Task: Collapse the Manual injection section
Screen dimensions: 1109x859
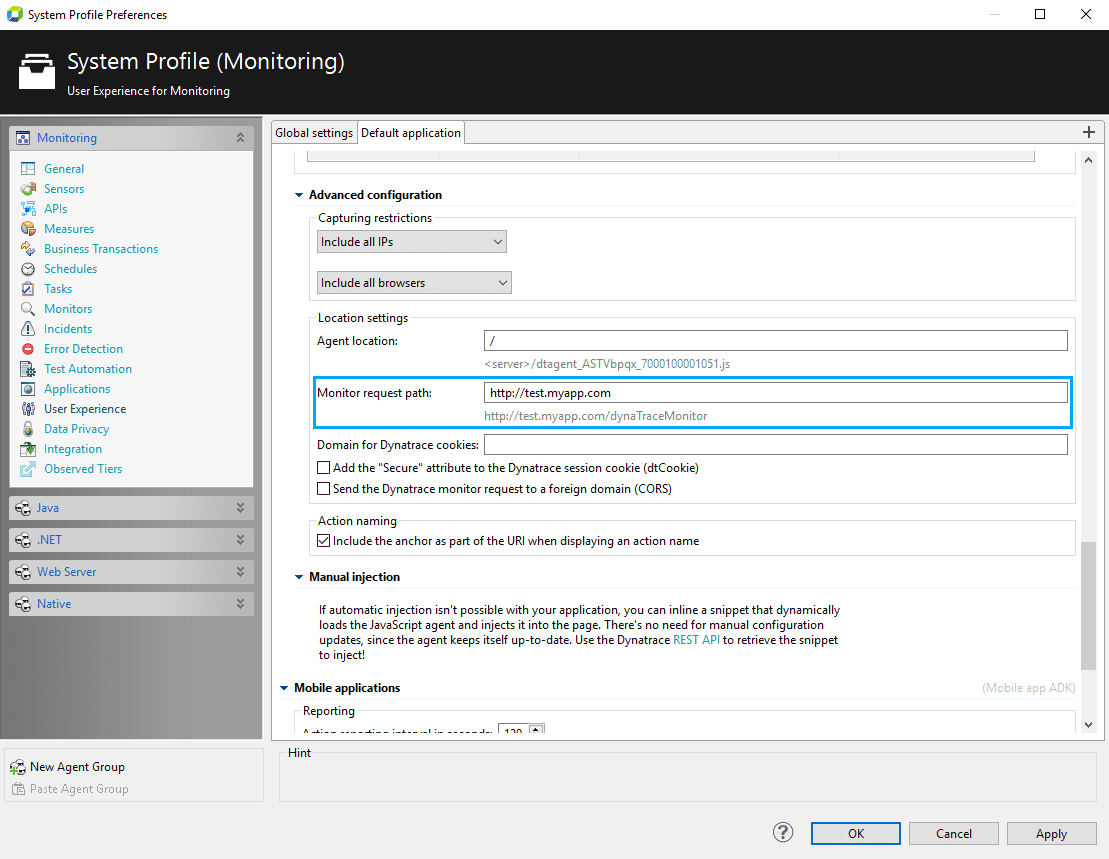Action: [299, 577]
